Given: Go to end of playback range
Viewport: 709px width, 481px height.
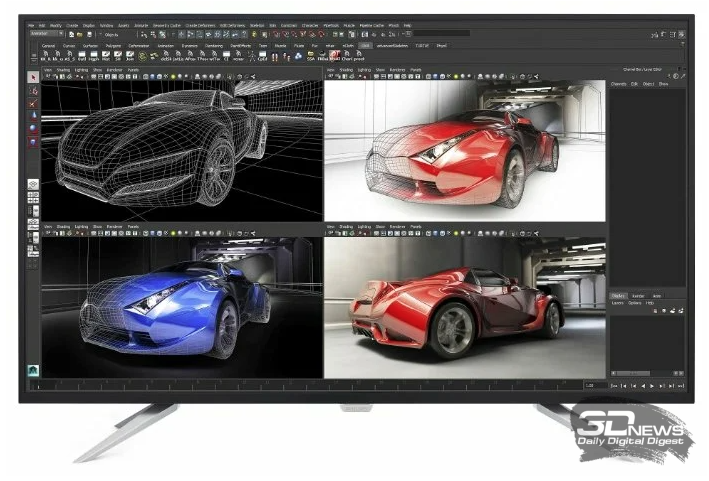Looking at the screenshot, I should [x=681, y=386].
